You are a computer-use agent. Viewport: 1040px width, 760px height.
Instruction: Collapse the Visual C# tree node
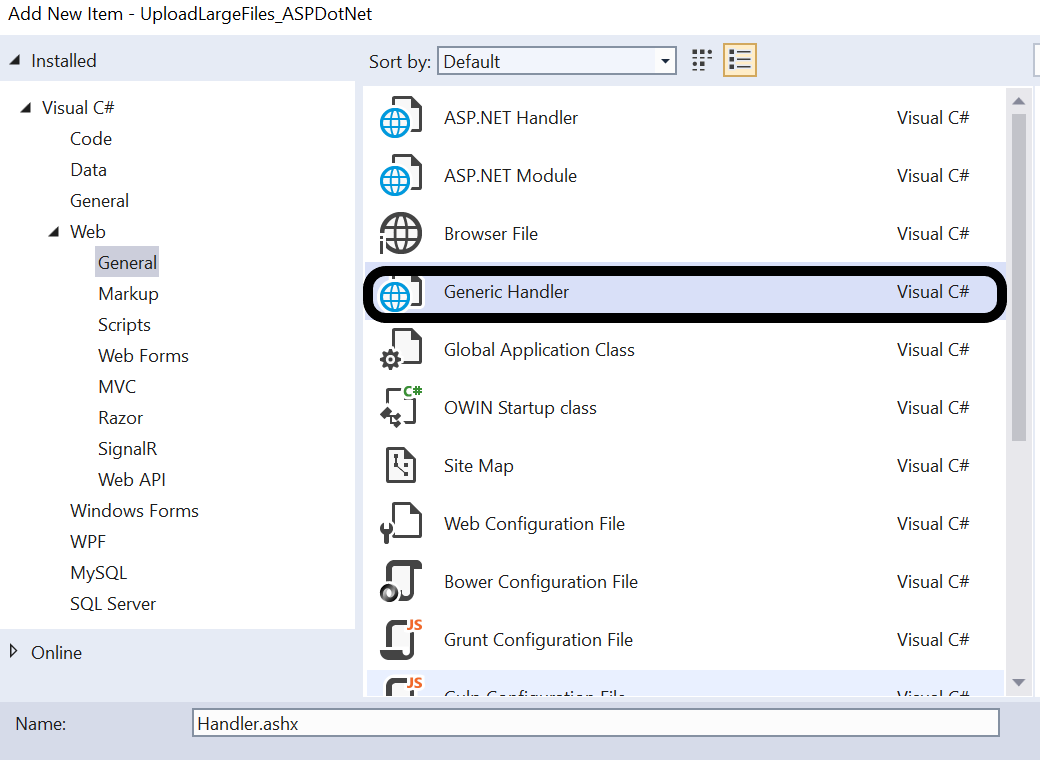pyautogui.click(x=26, y=107)
